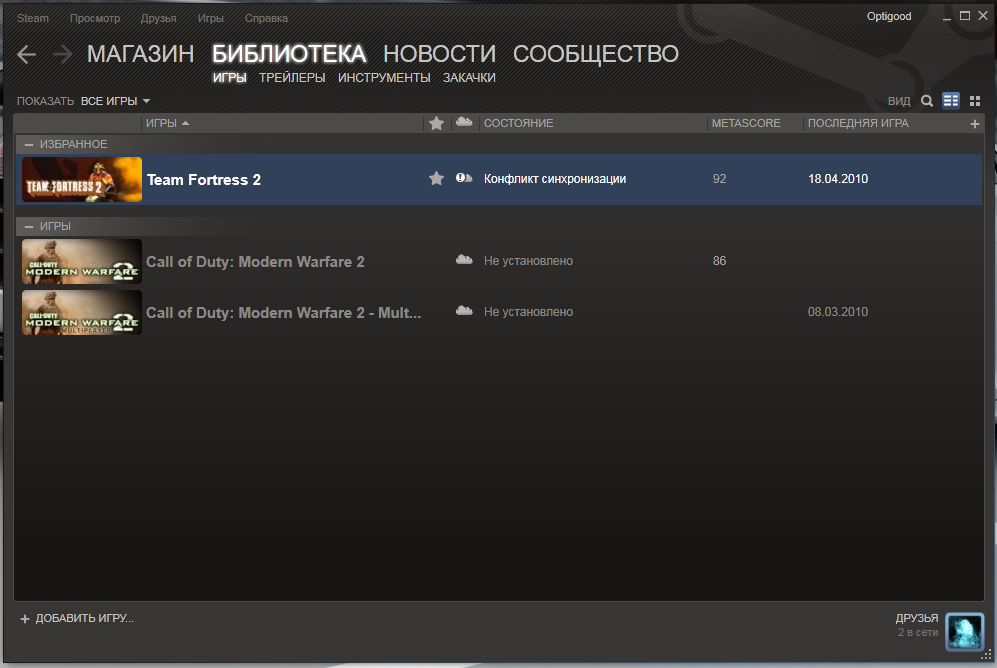Toggle favorite star for Team Fortress 2
This screenshot has width=997, height=668.
click(x=436, y=179)
